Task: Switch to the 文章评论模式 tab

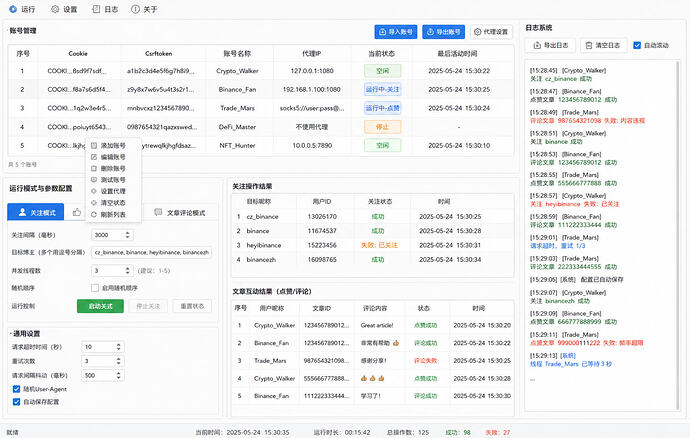Action: click(x=180, y=213)
